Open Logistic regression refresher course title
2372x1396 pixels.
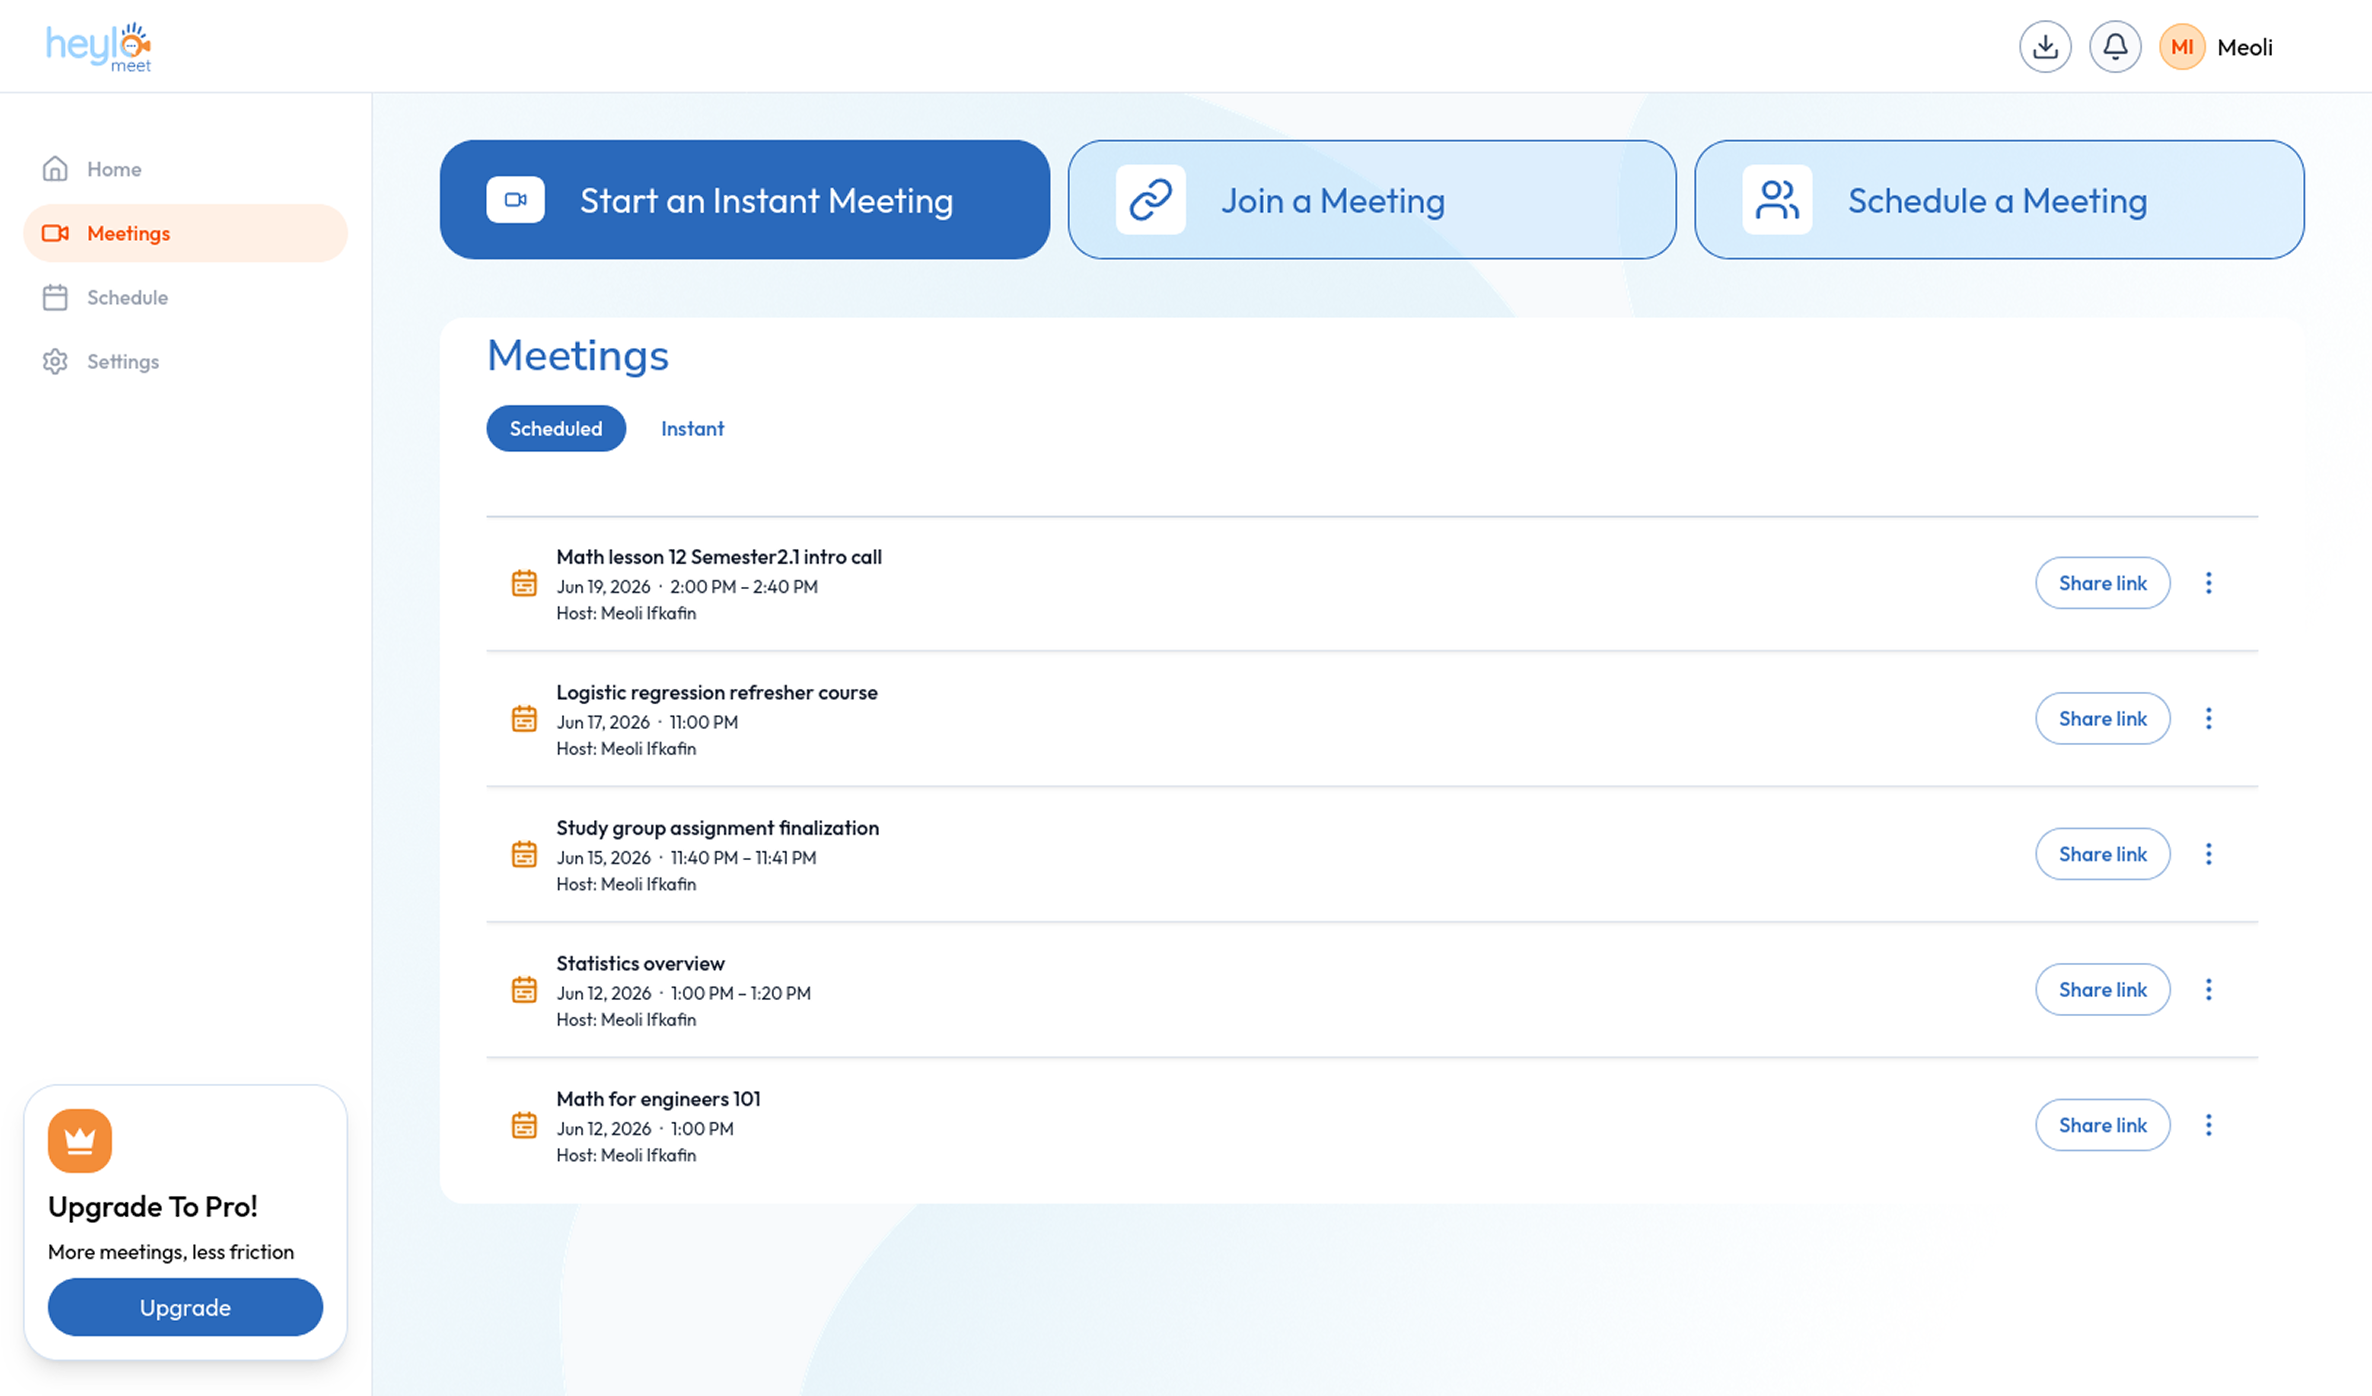(717, 692)
